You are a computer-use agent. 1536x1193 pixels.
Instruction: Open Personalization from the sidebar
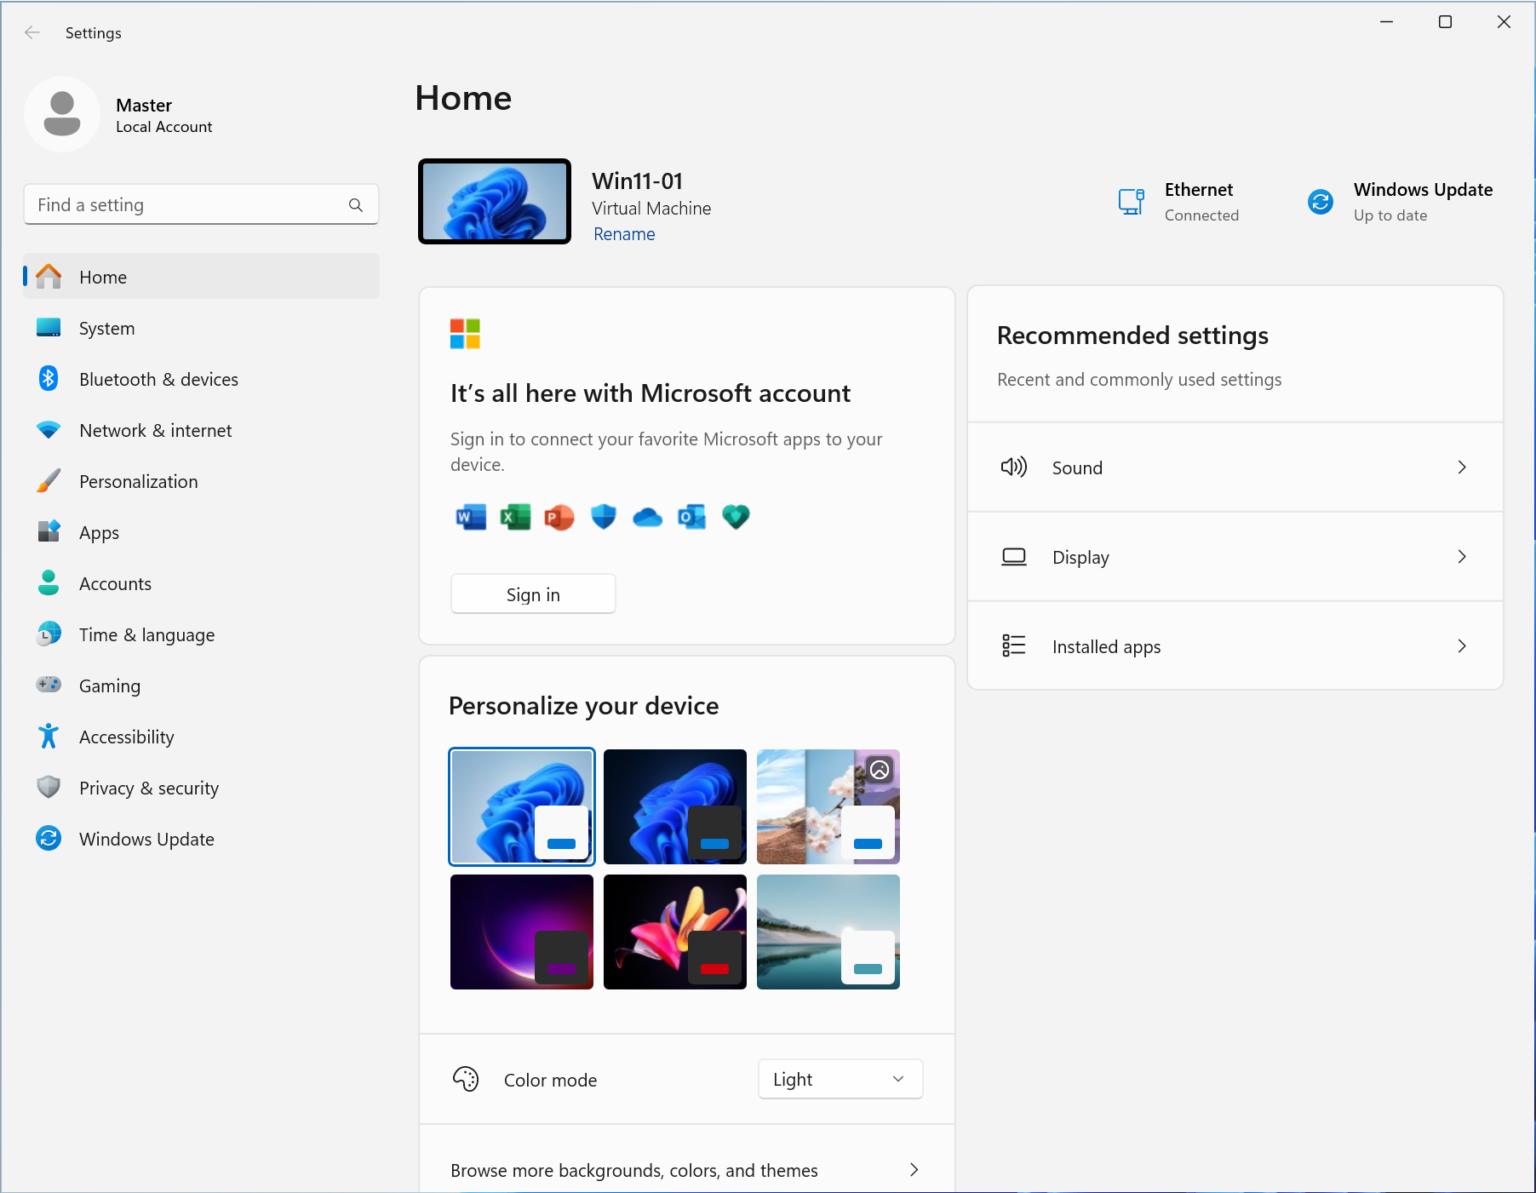138,481
